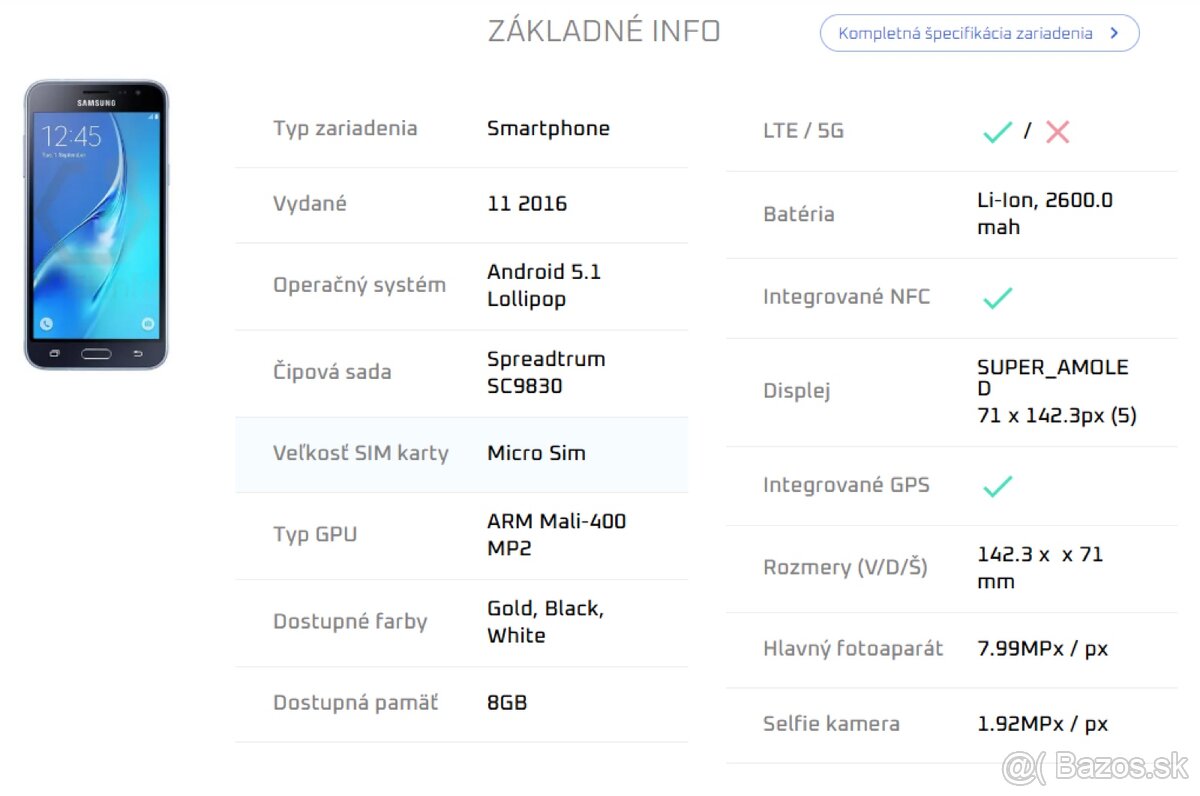This screenshot has width=1200, height=796.
Task: Click the 8GB Dostupná pamäť value
Action: pyautogui.click(x=507, y=702)
